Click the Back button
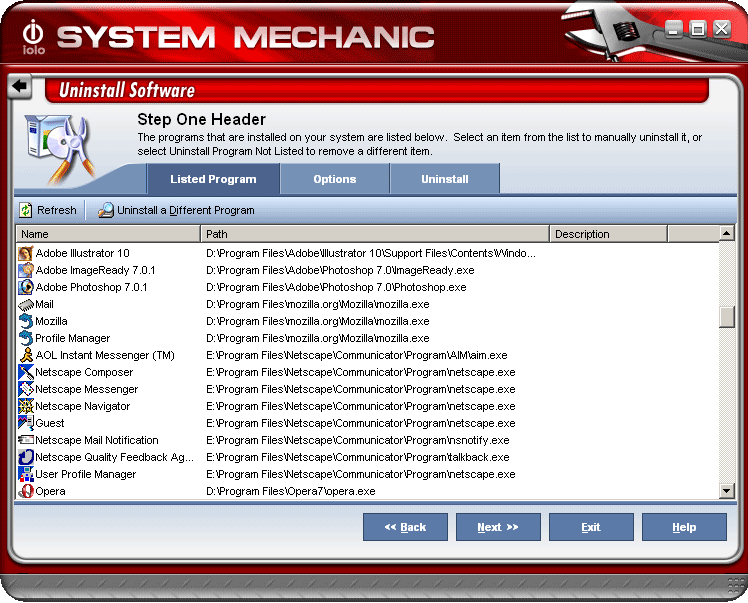The height and width of the screenshot is (603, 748). [405, 527]
